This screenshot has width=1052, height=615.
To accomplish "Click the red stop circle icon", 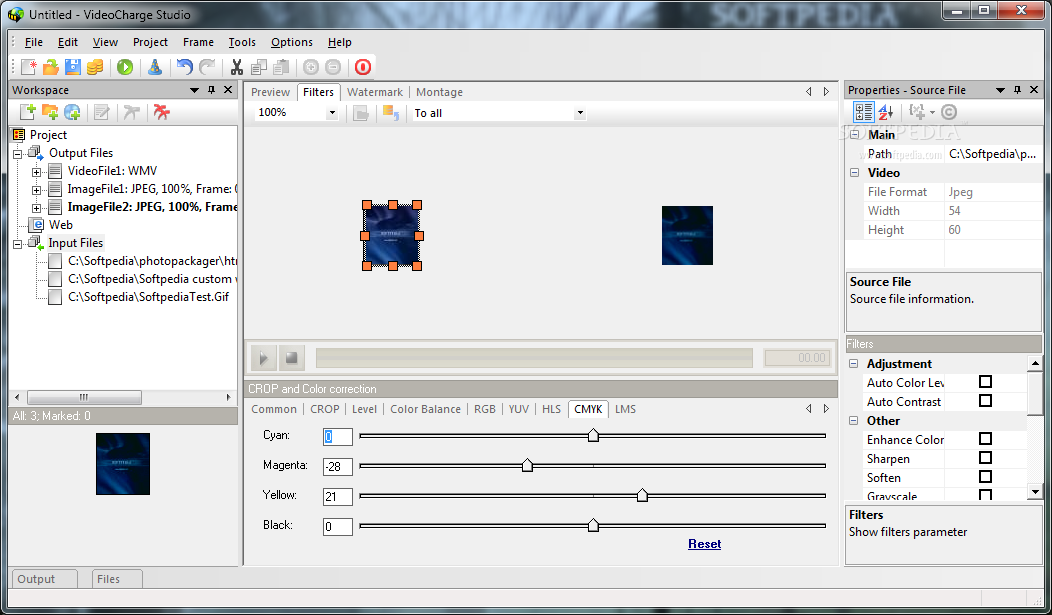I will (363, 67).
